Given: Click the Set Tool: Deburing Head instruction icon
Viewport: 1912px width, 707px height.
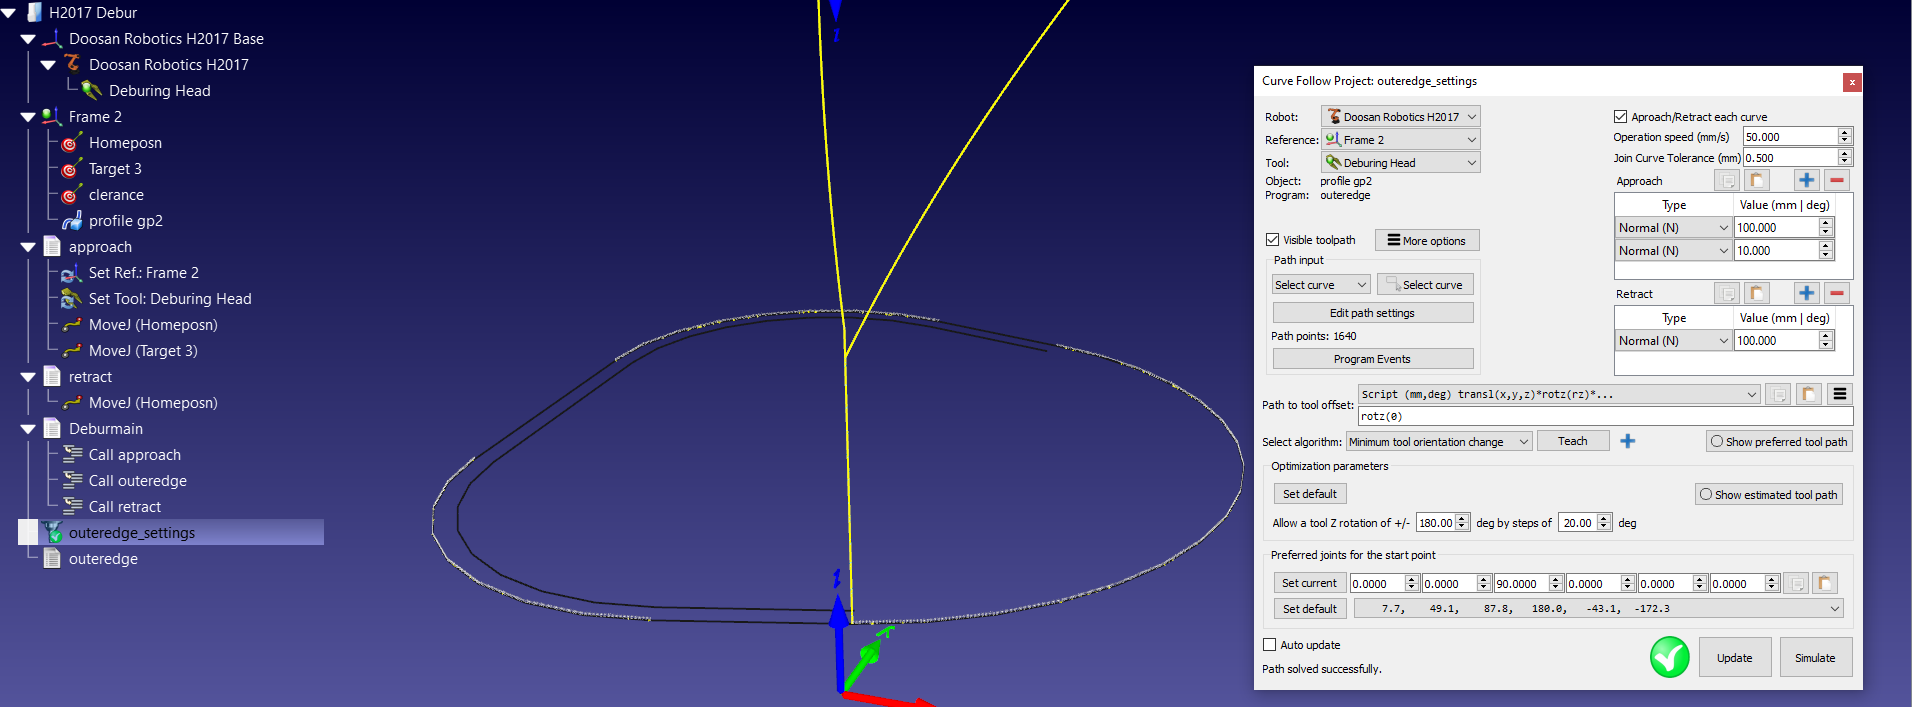Looking at the screenshot, I should point(71,299).
